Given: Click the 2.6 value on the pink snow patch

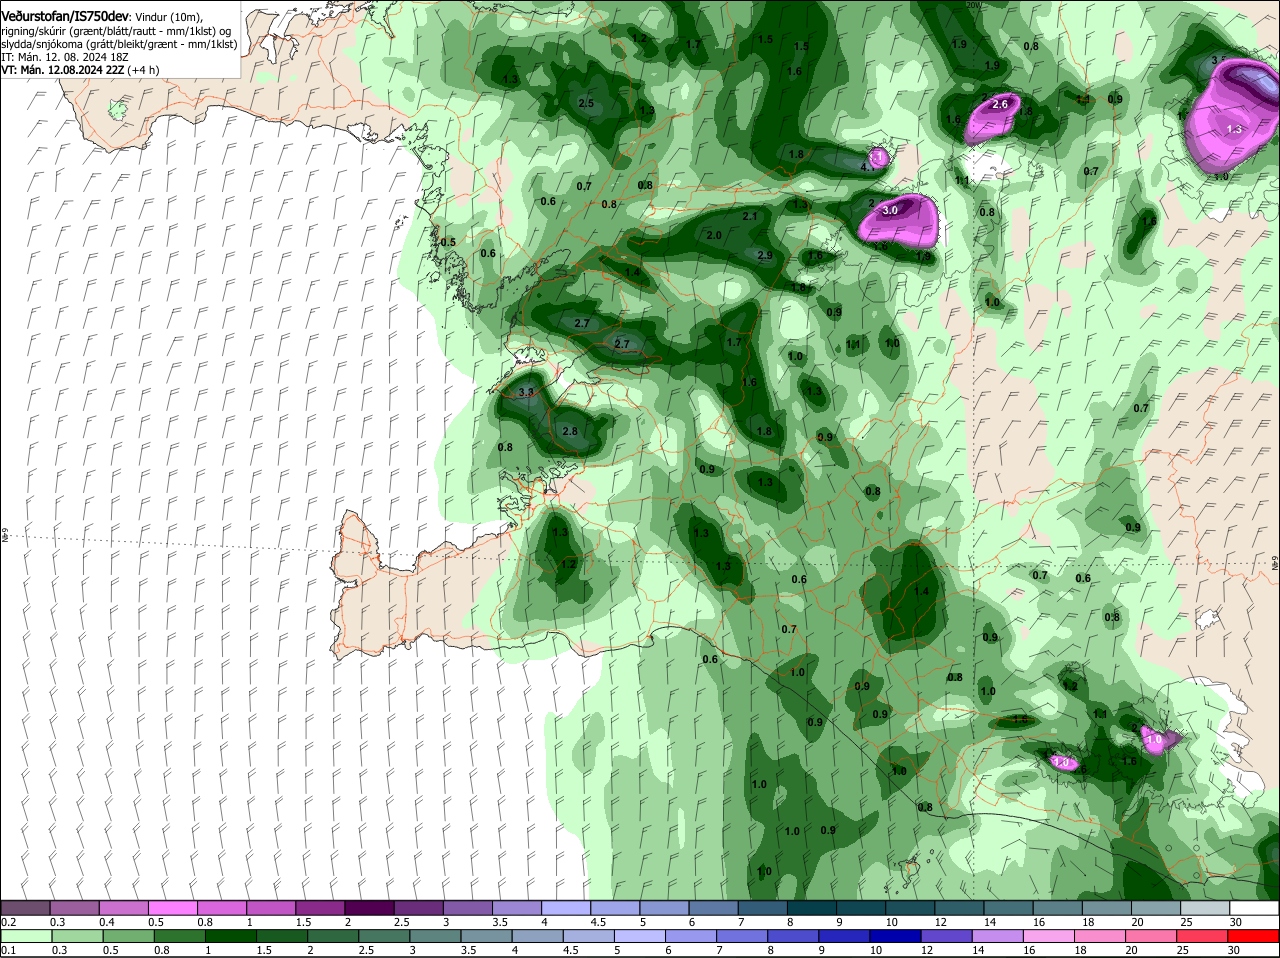Looking at the screenshot, I should click(x=1000, y=104).
